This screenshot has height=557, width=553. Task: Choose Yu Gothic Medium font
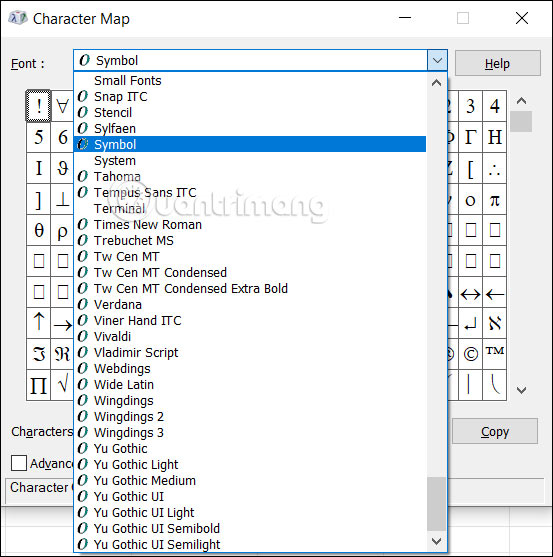250,480
